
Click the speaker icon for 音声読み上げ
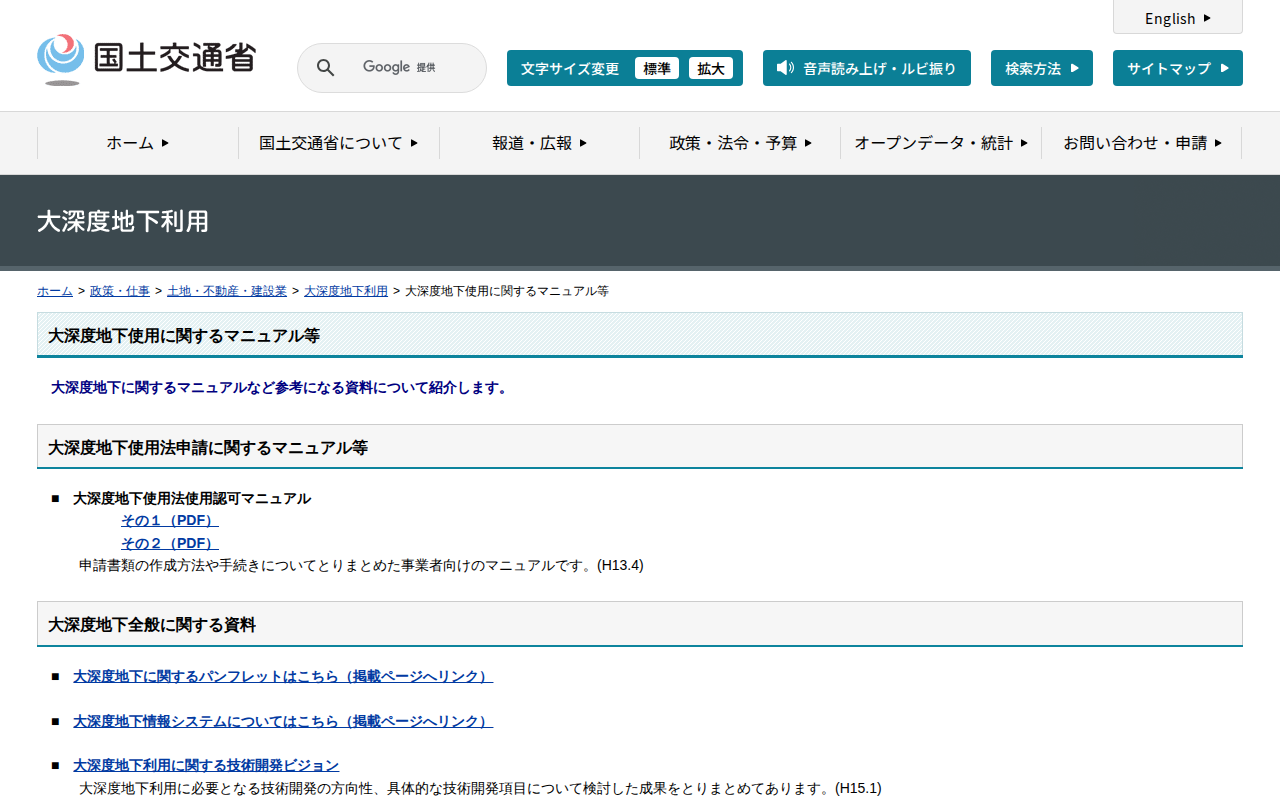(x=785, y=68)
